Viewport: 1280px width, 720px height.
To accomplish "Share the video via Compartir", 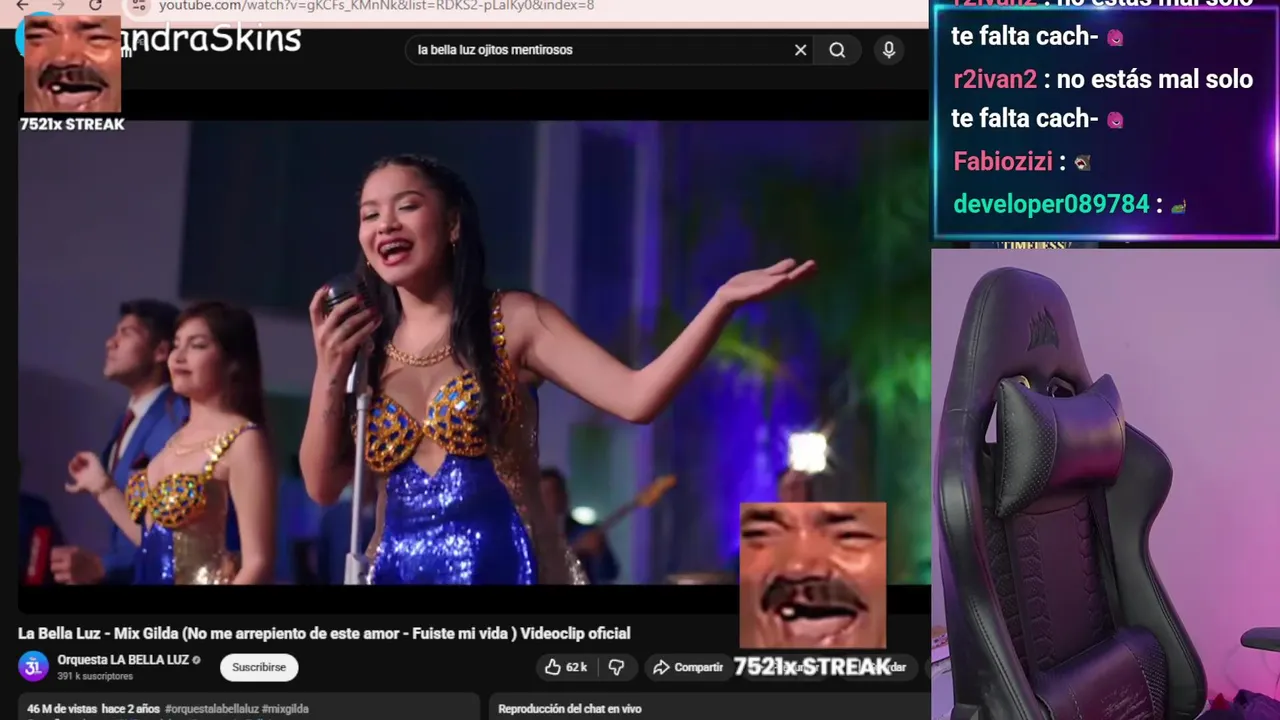I will coord(688,667).
